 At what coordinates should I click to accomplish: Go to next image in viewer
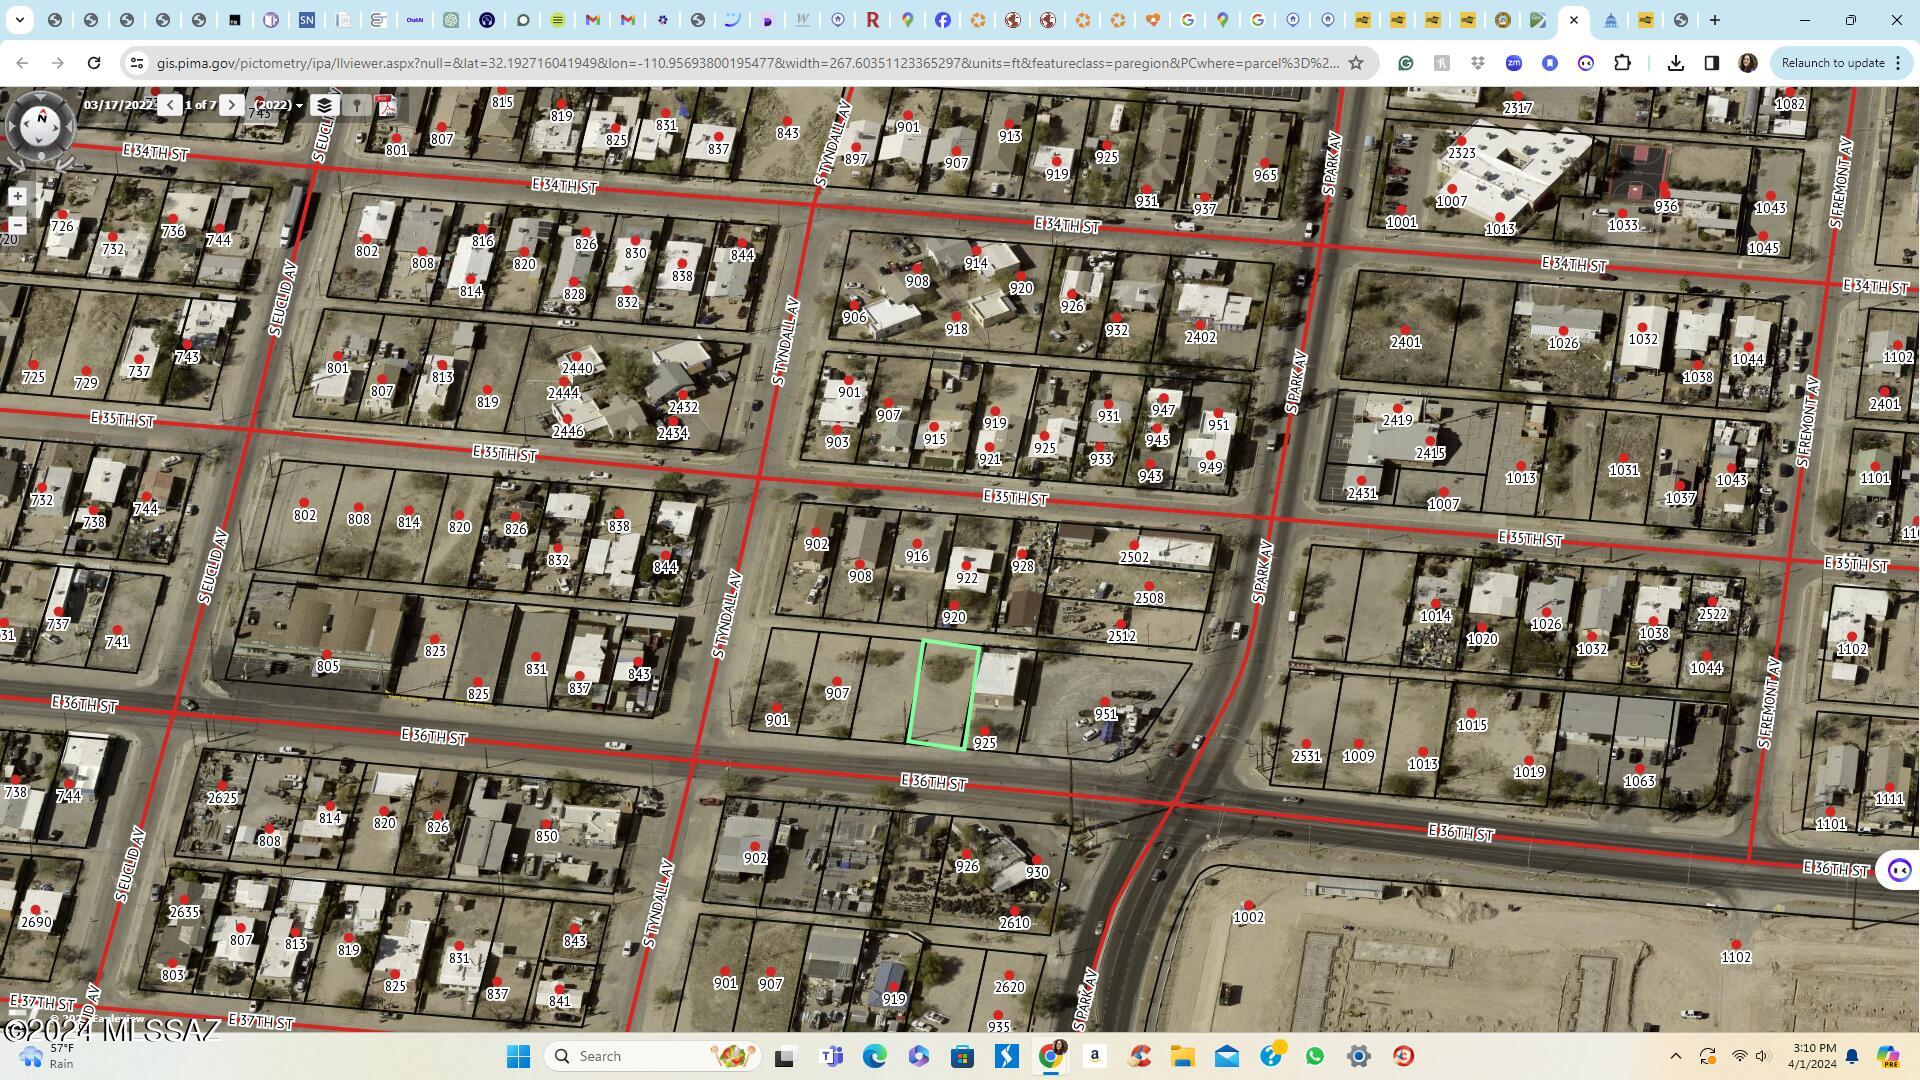pyautogui.click(x=232, y=104)
